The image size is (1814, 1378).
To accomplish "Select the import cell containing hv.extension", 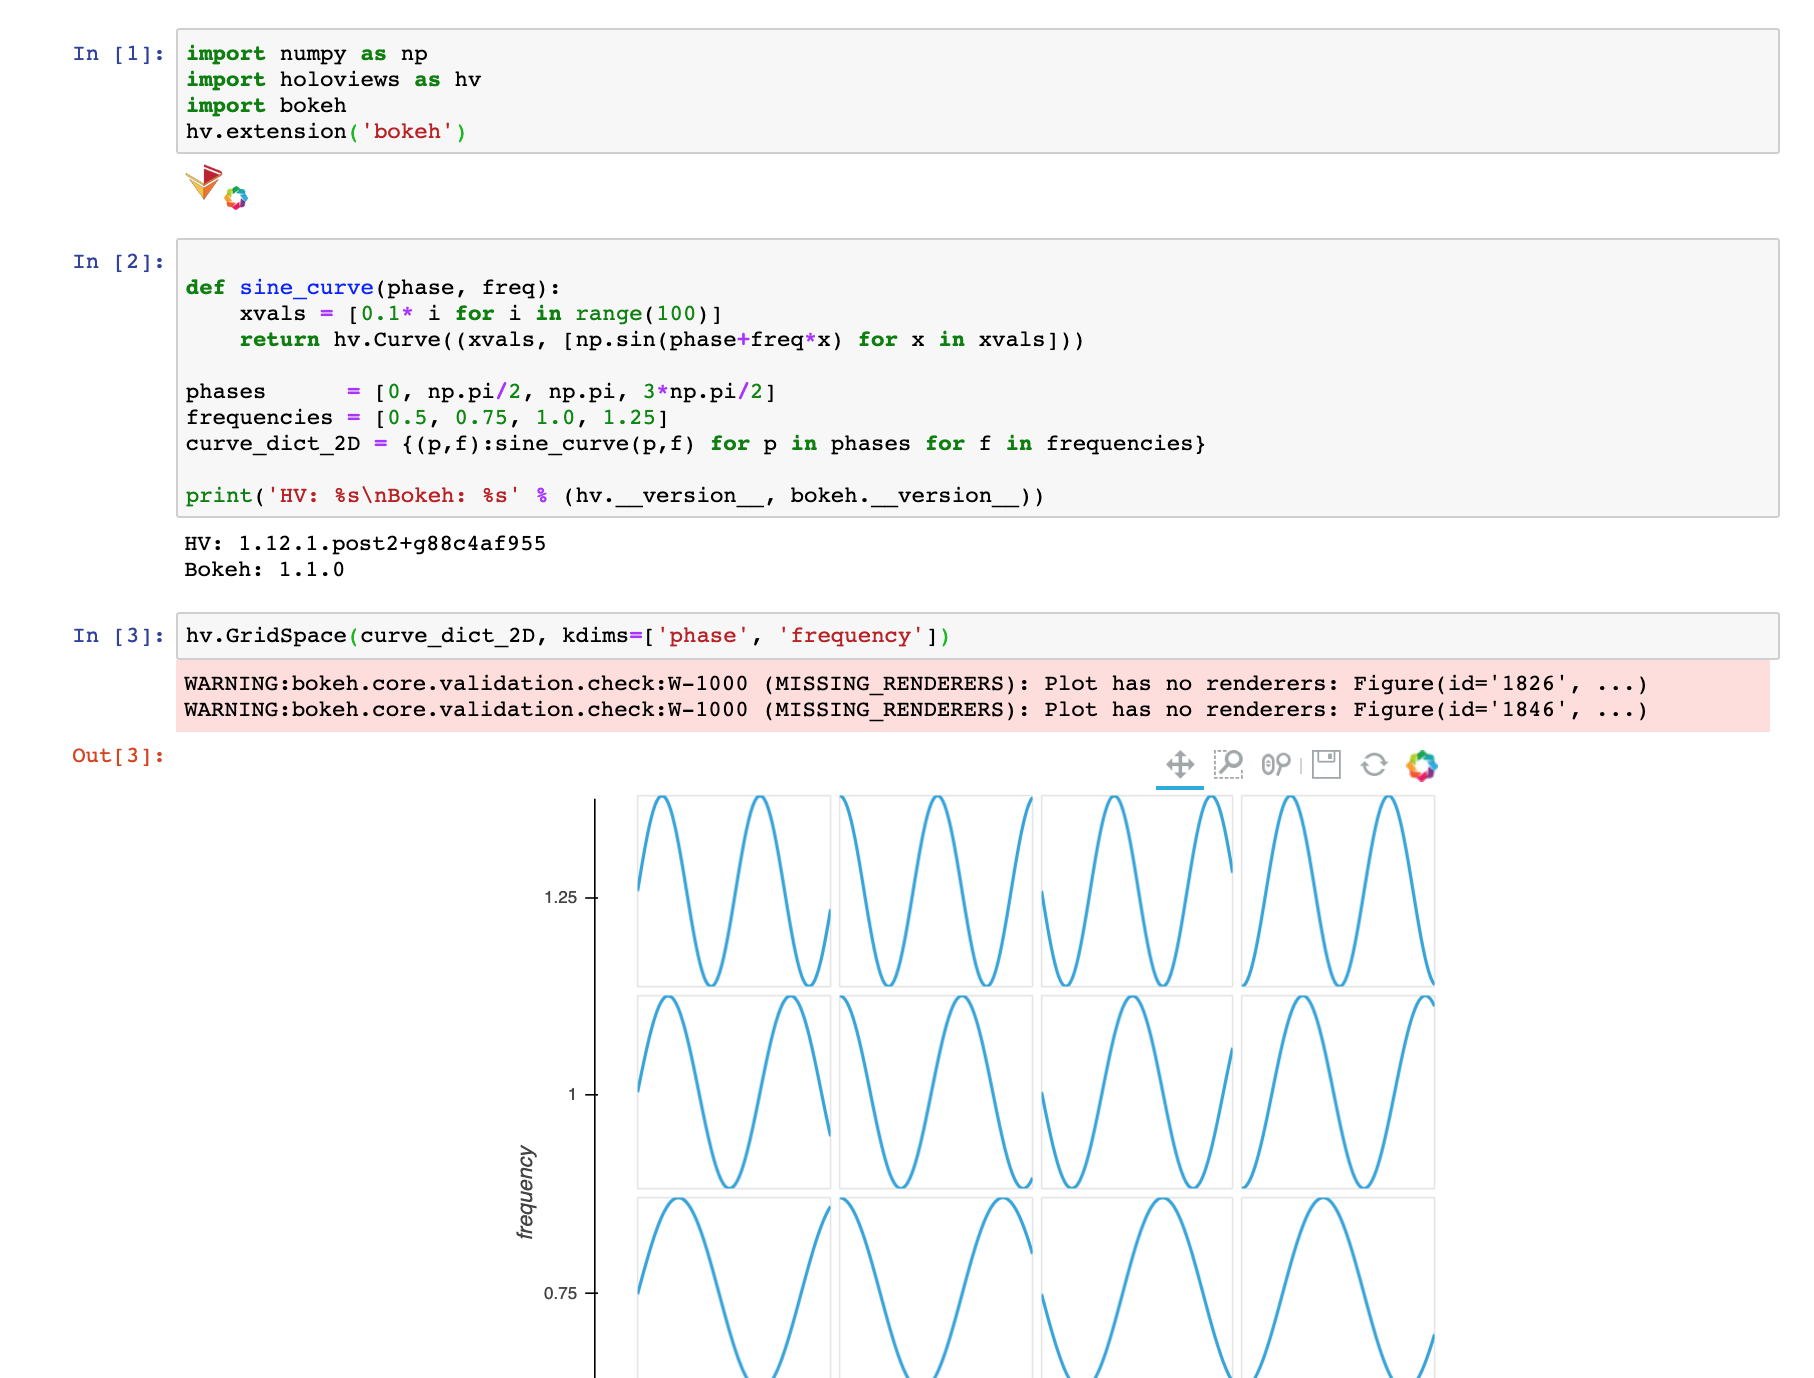I will 600,92.
